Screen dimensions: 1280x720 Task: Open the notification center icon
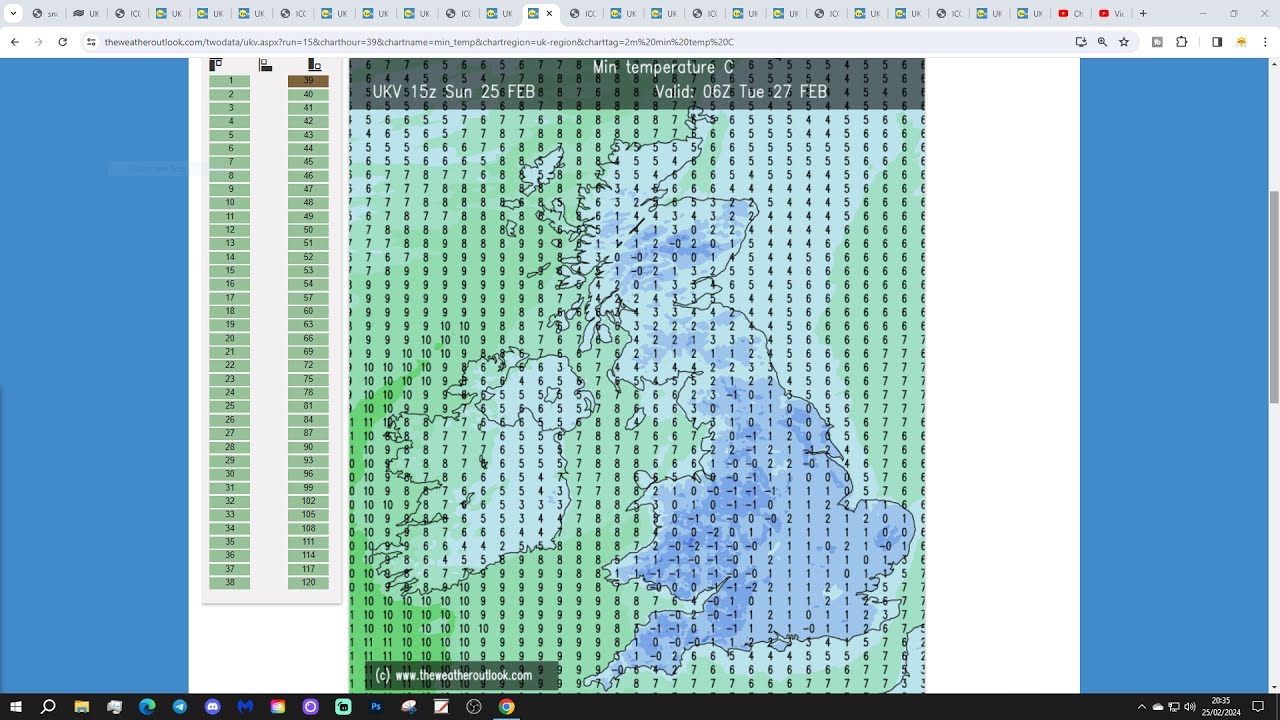click(x=1258, y=707)
